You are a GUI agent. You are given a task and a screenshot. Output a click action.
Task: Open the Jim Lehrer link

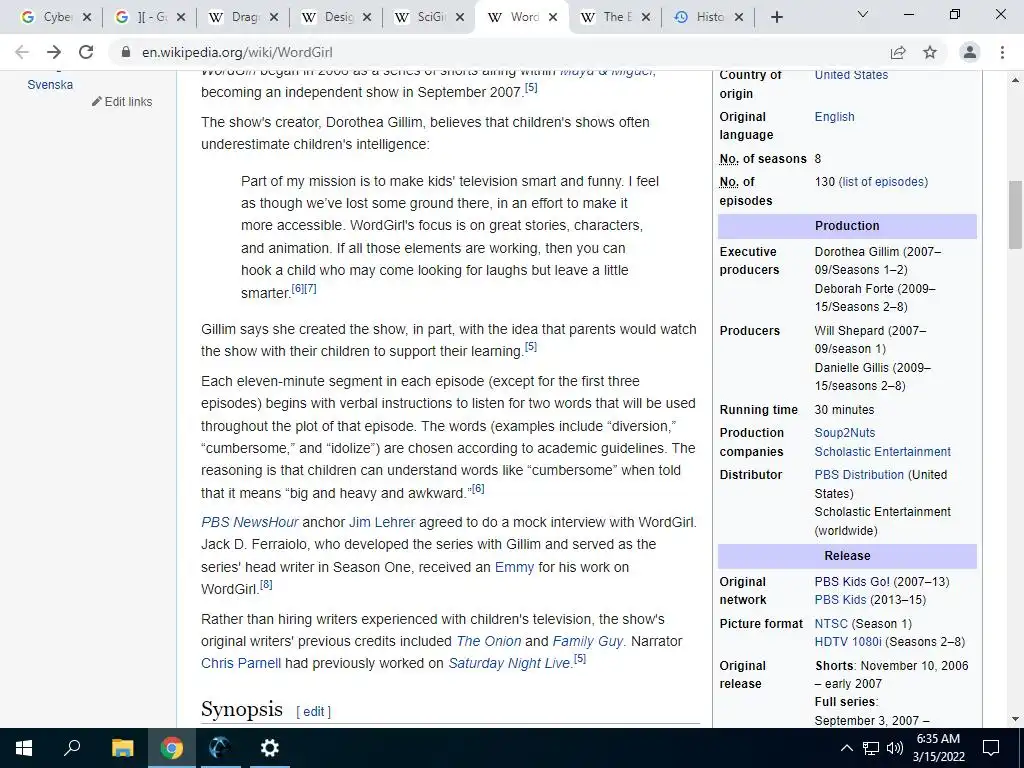coord(382,522)
